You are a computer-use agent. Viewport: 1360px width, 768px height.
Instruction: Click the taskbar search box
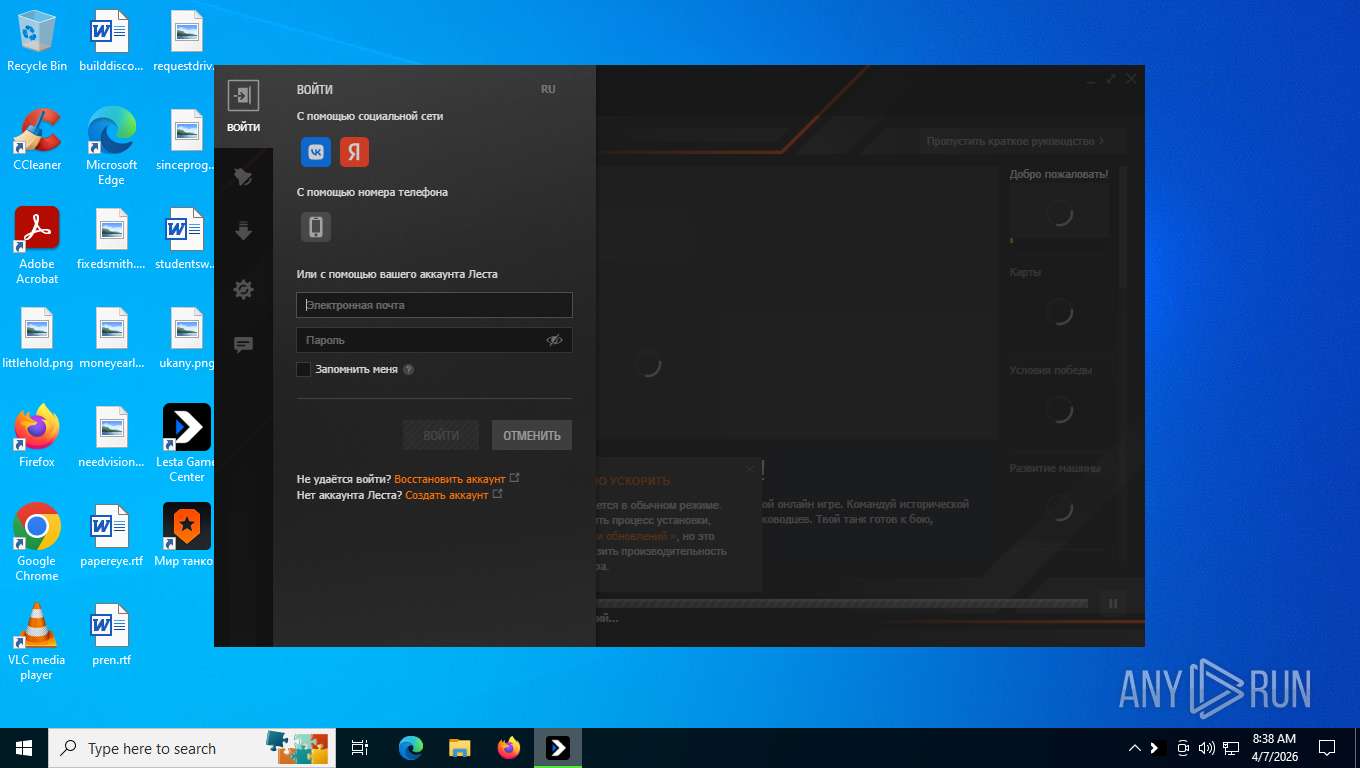(190, 748)
